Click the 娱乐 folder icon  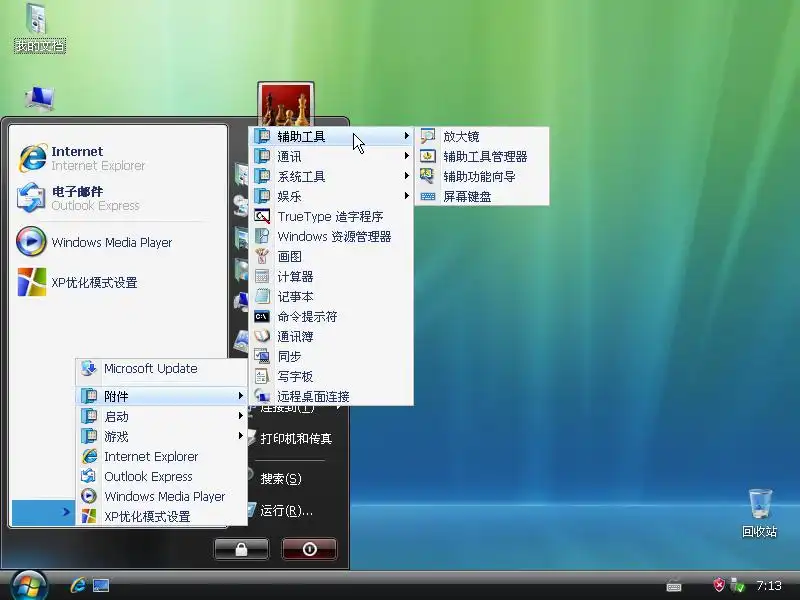click(x=262, y=196)
